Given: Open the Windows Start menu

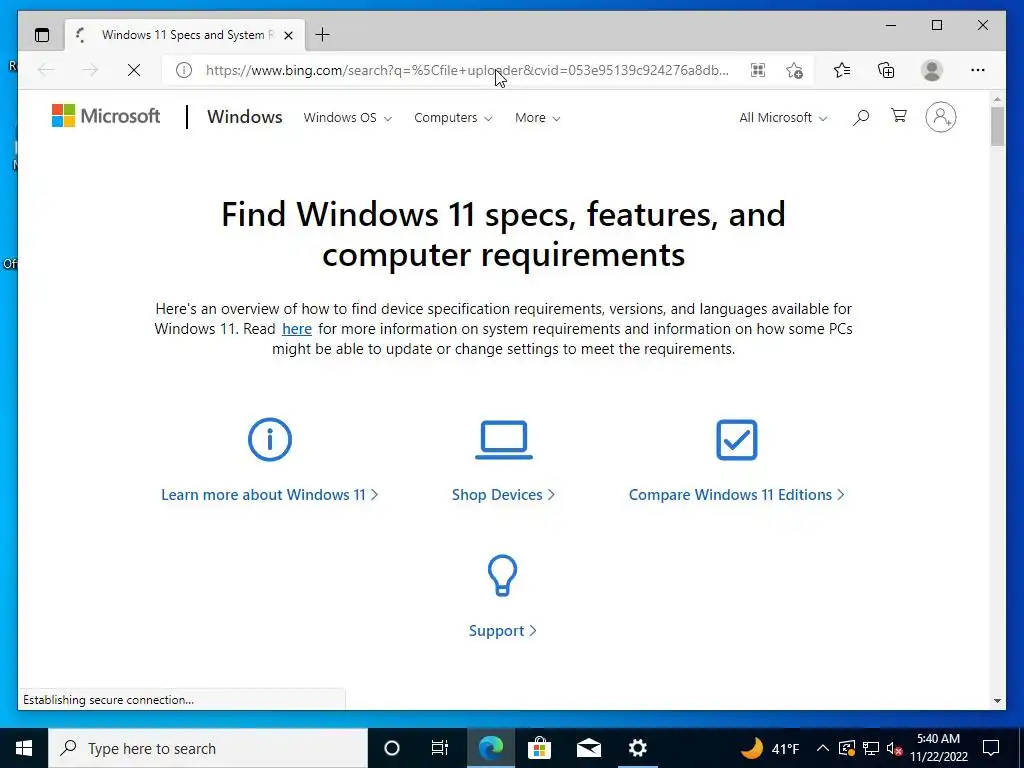Looking at the screenshot, I should pyautogui.click(x=24, y=748).
